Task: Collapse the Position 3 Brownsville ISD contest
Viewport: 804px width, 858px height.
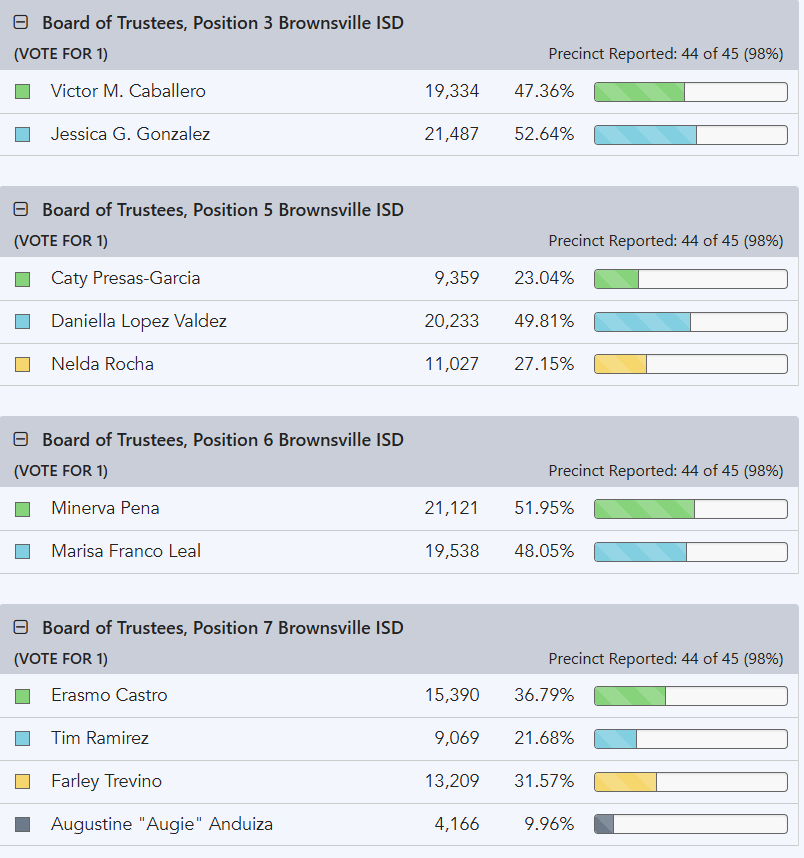Action: 21,22
